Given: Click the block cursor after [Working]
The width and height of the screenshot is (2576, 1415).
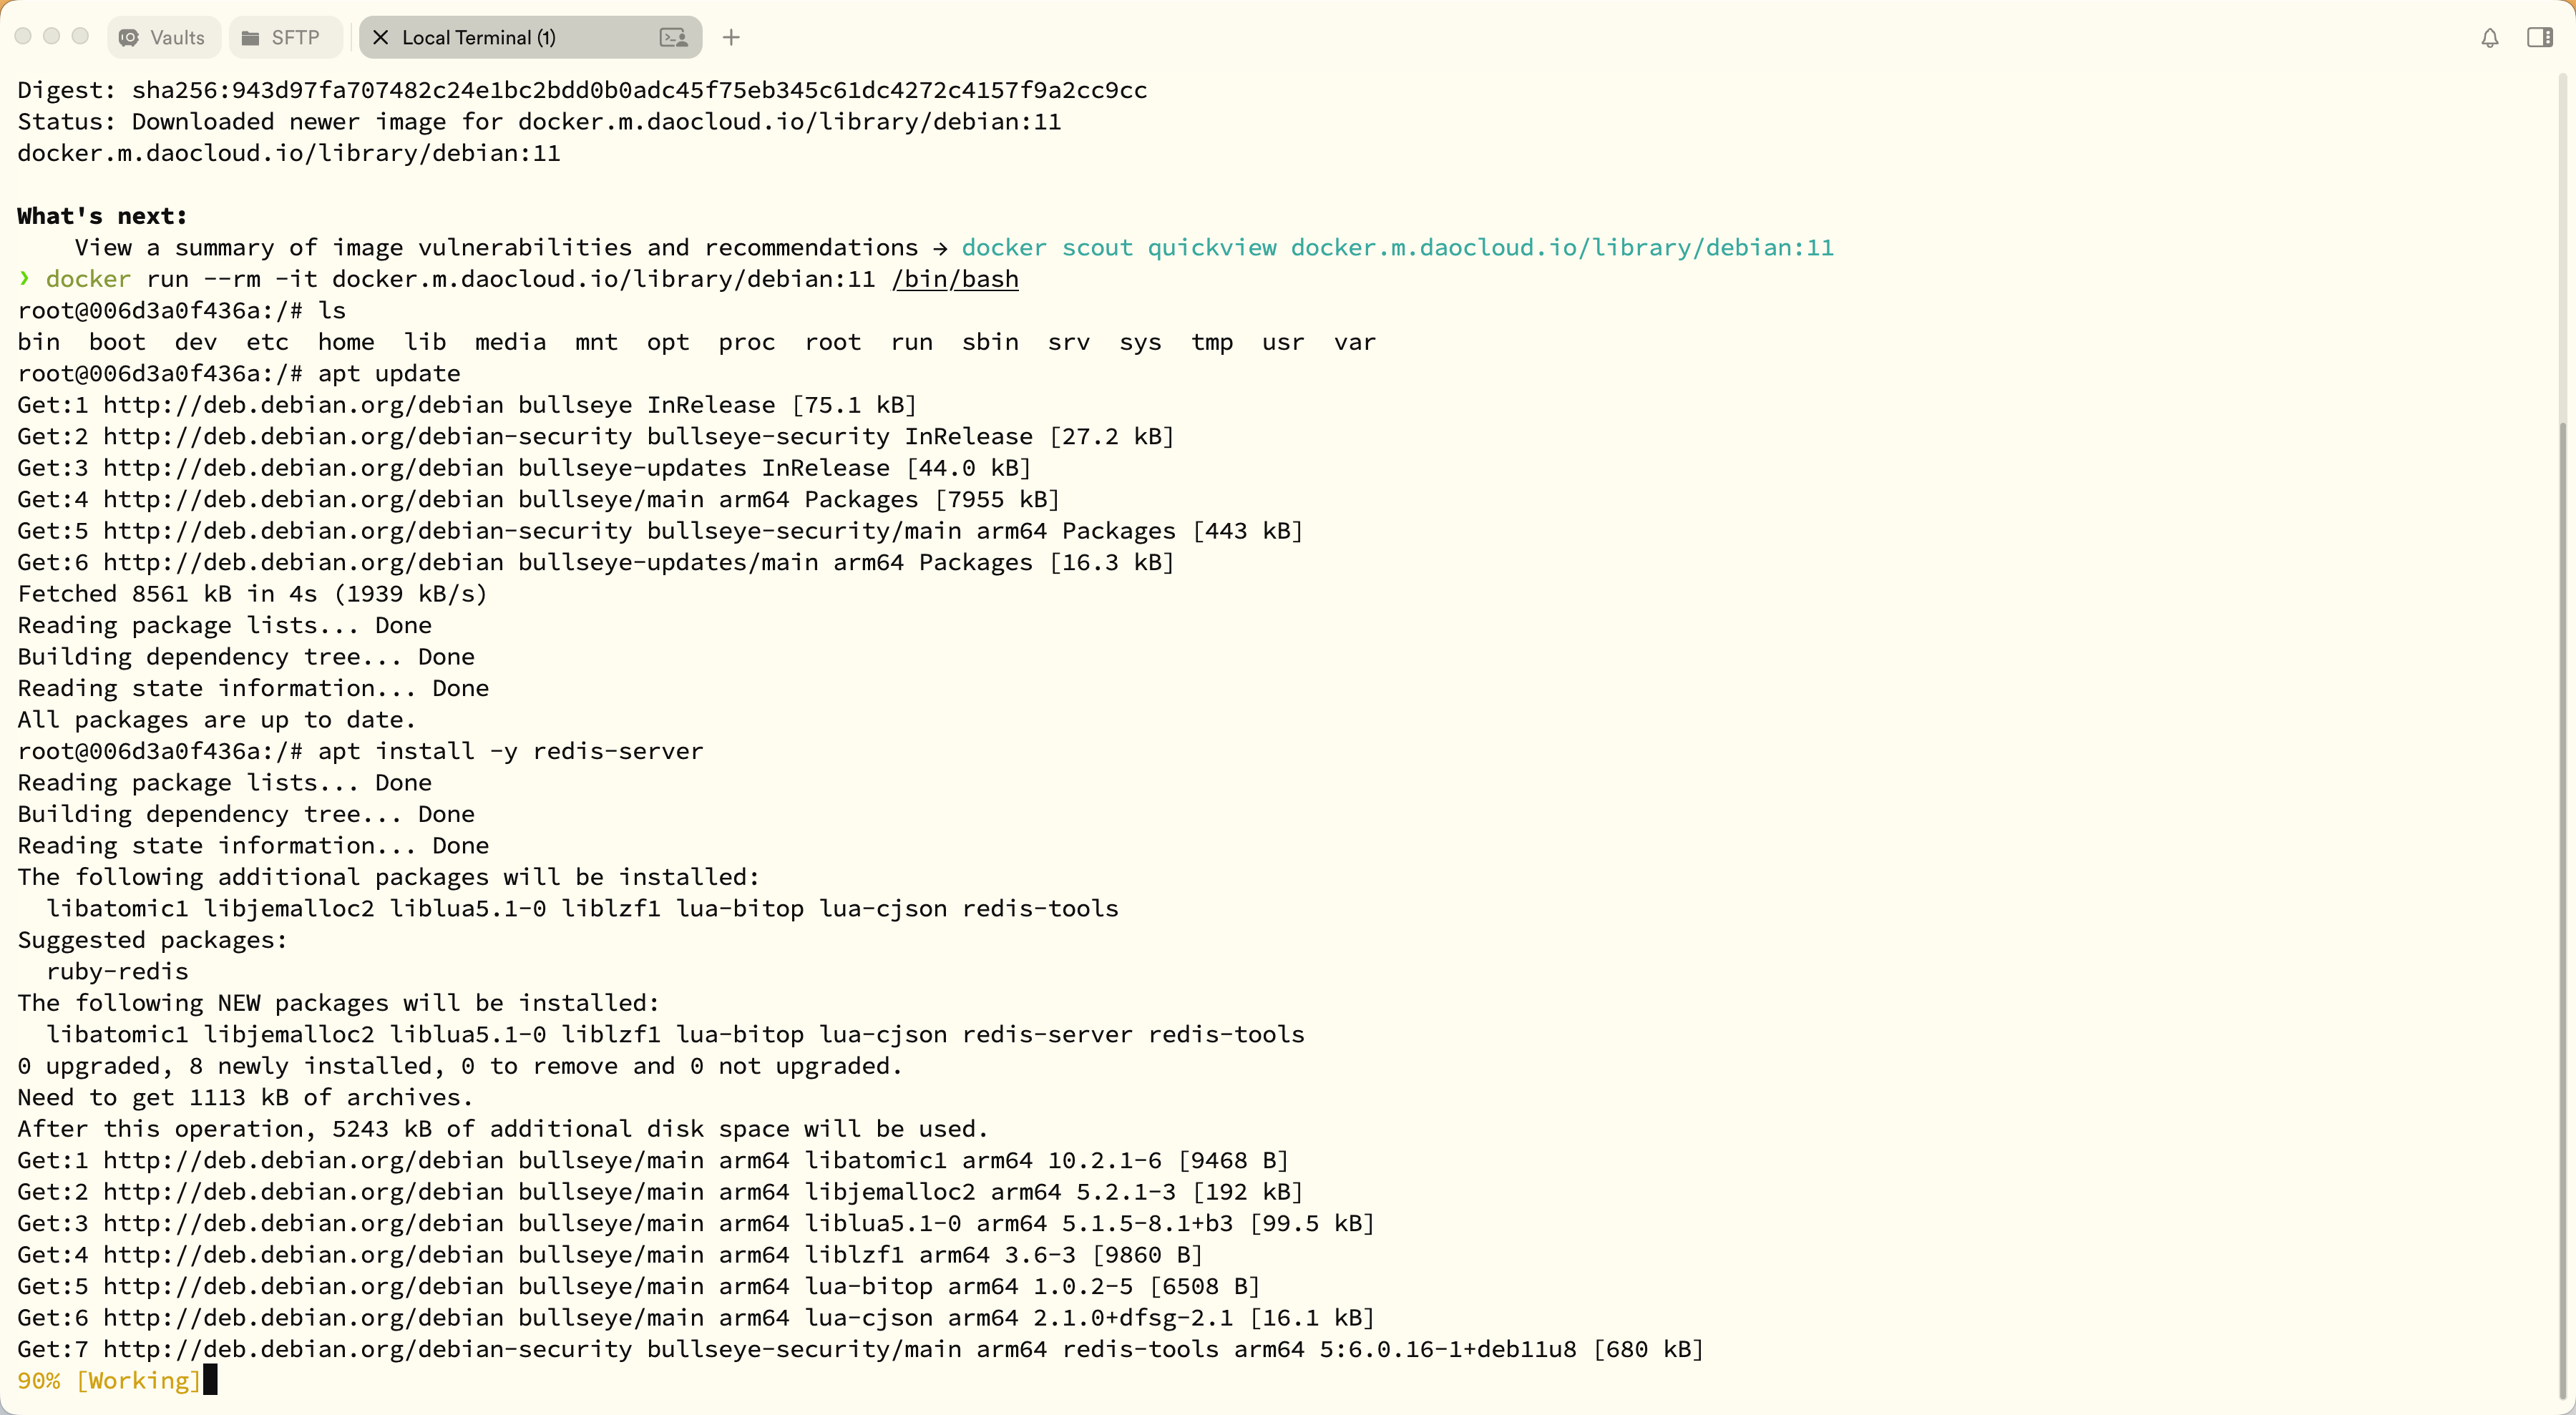Looking at the screenshot, I should (x=210, y=1380).
